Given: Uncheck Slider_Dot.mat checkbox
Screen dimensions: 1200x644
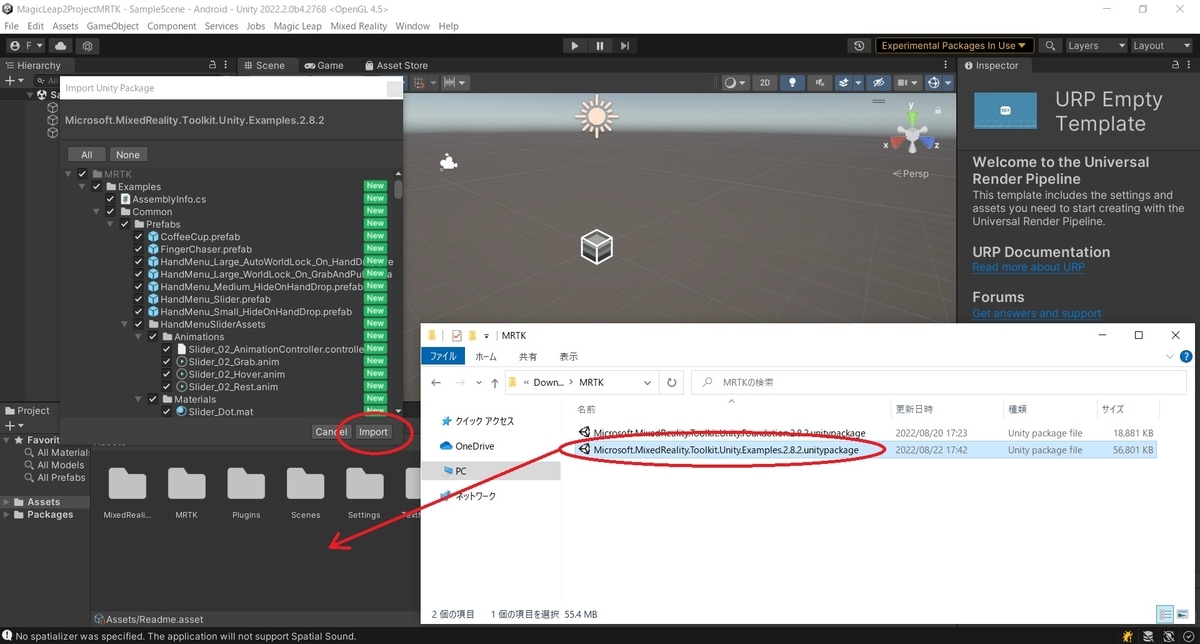Looking at the screenshot, I should point(167,411).
